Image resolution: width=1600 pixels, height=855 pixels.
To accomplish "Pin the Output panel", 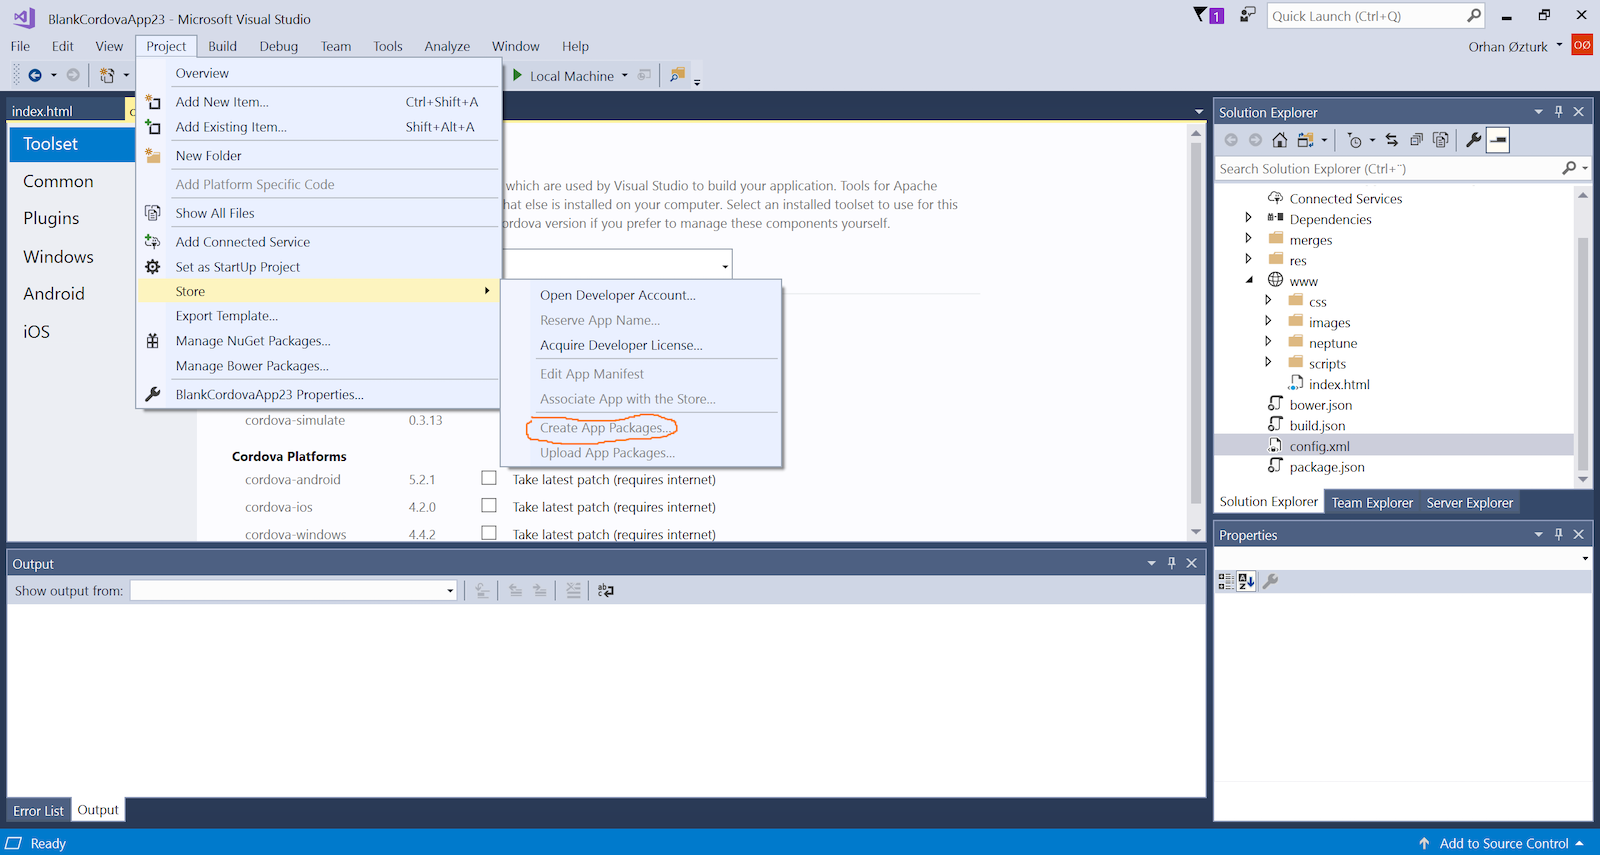I will pos(1171,563).
